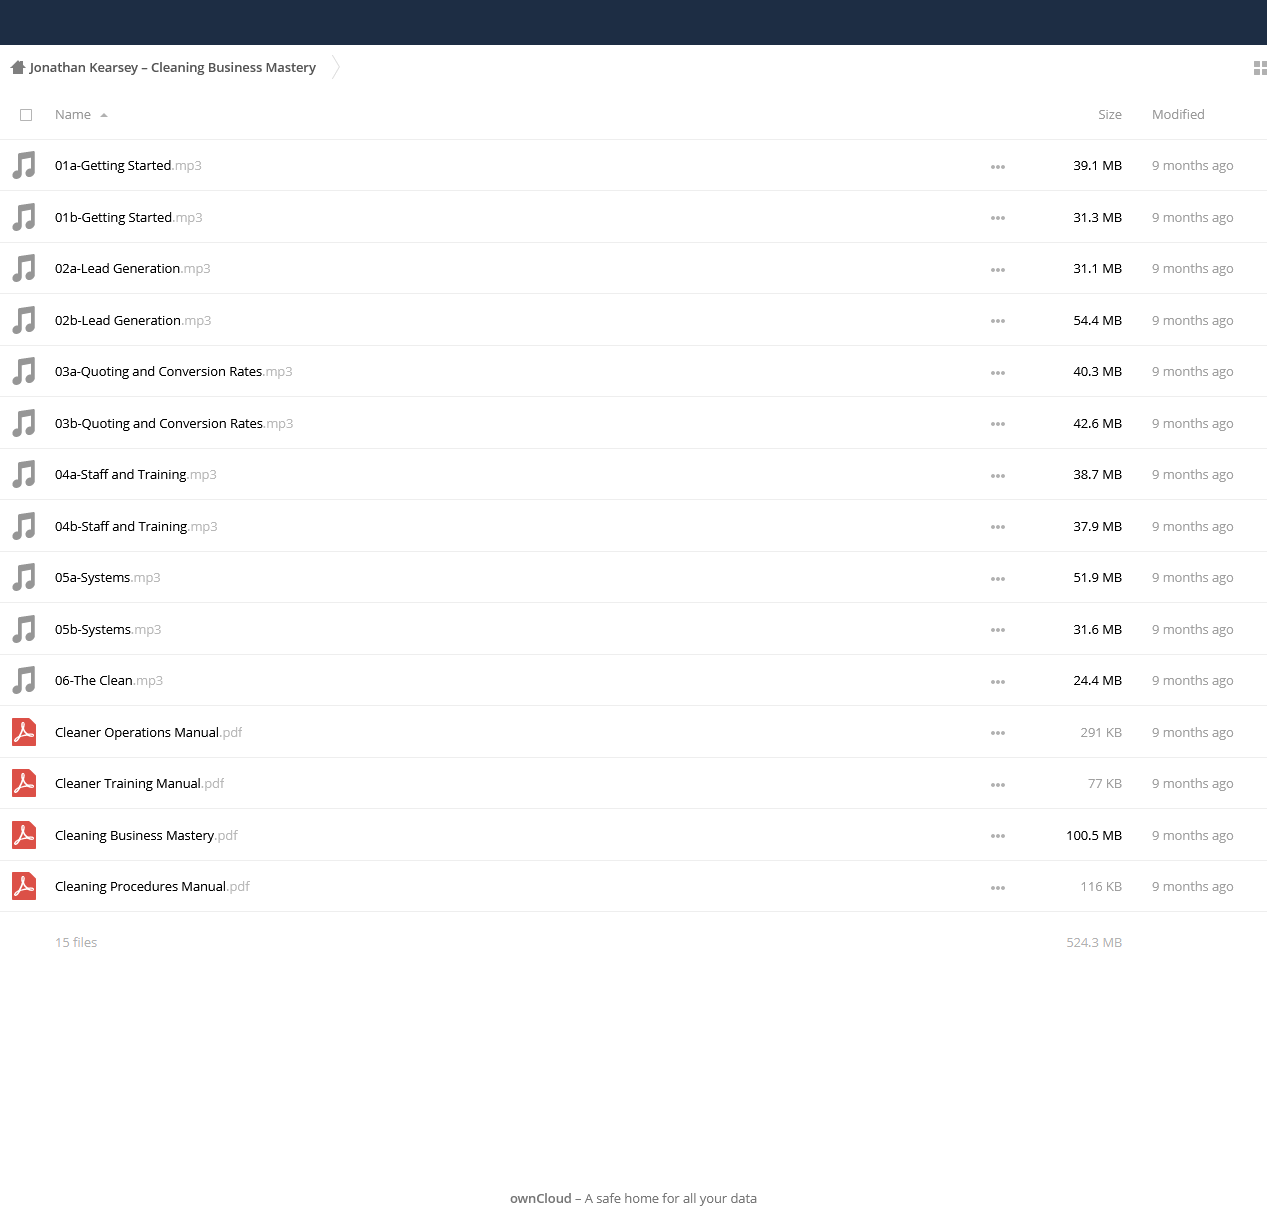Open file 02a-Lead Generation.mp3

click(133, 269)
